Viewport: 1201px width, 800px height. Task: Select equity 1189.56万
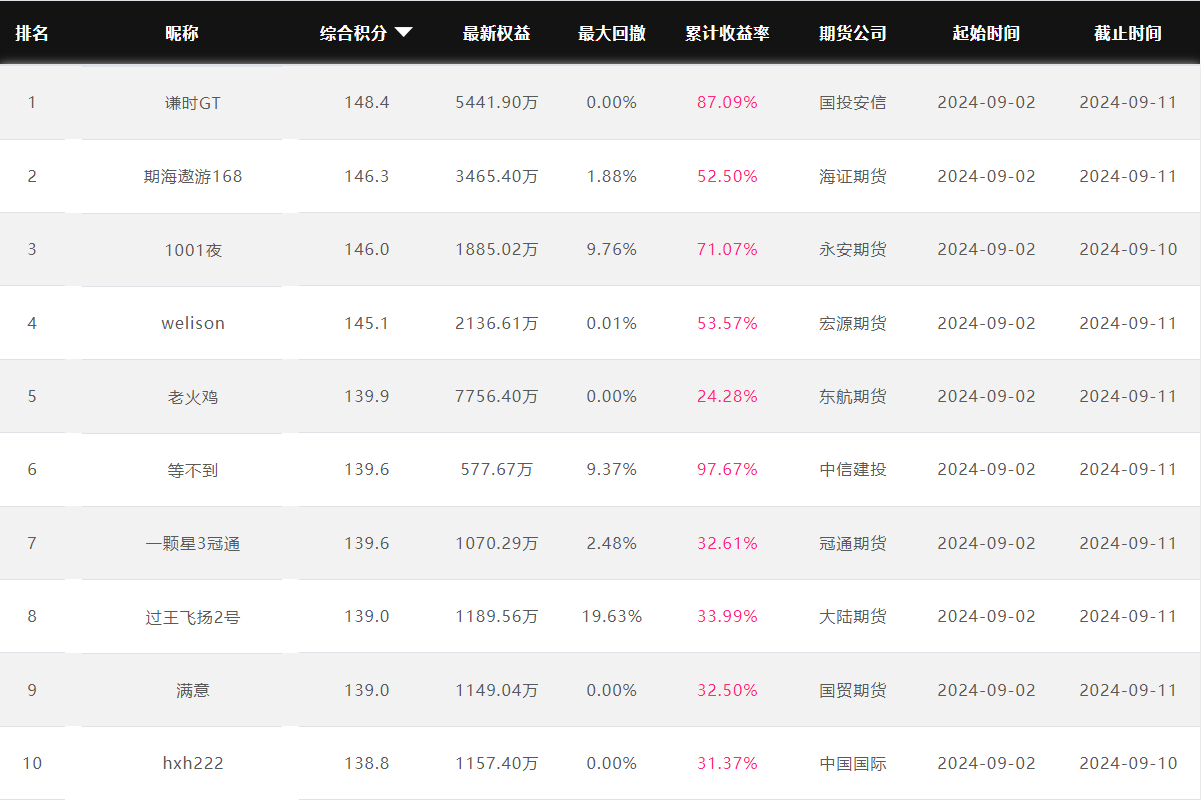click(497, 616)
